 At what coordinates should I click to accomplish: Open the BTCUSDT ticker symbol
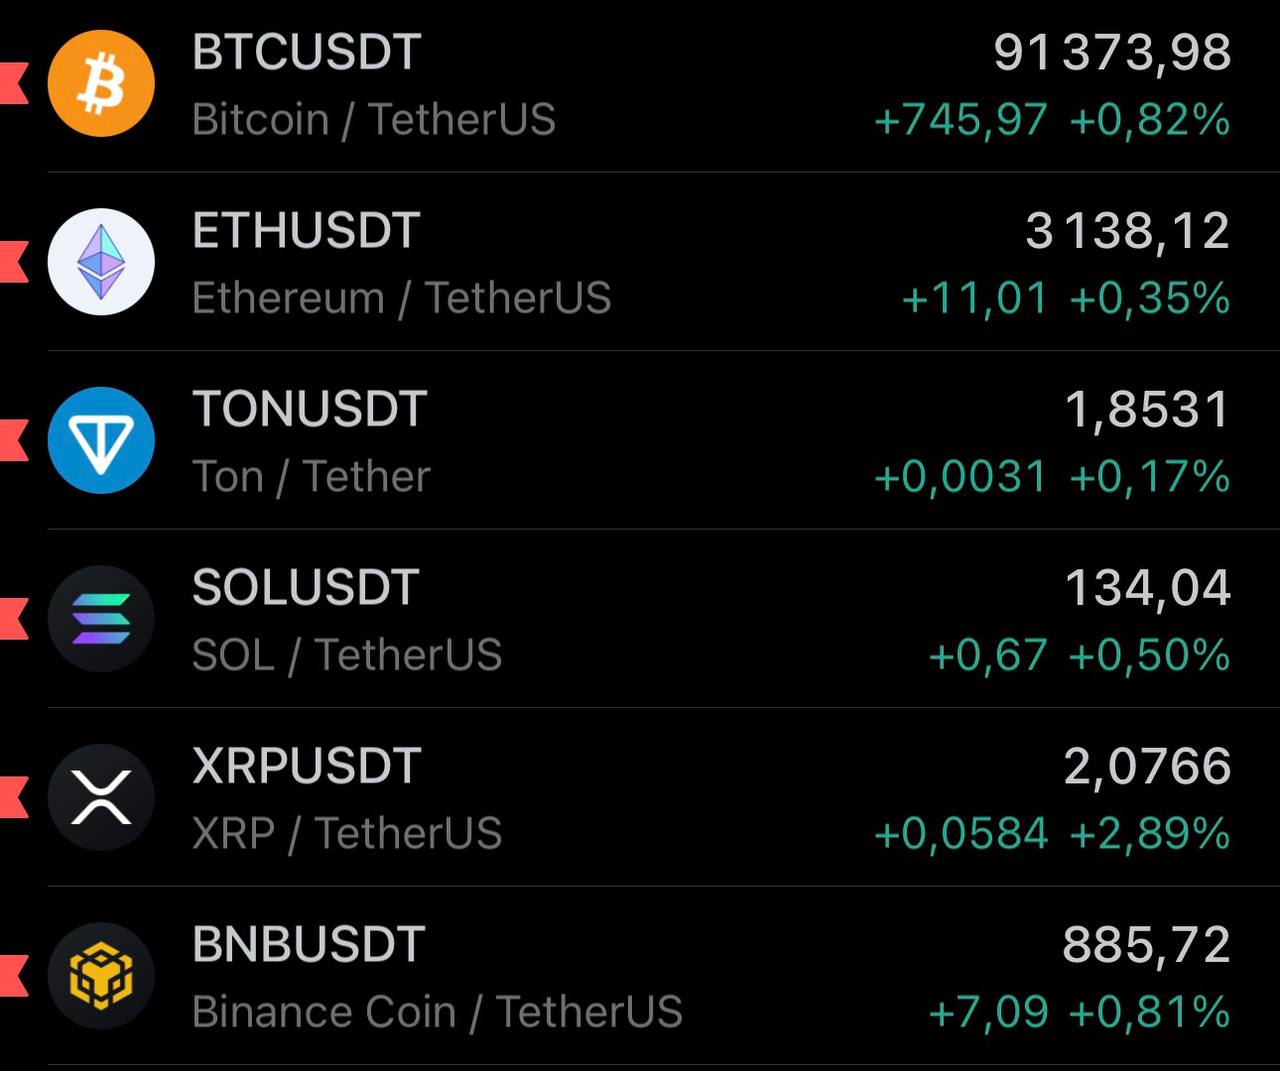click(x=306, y=53)
